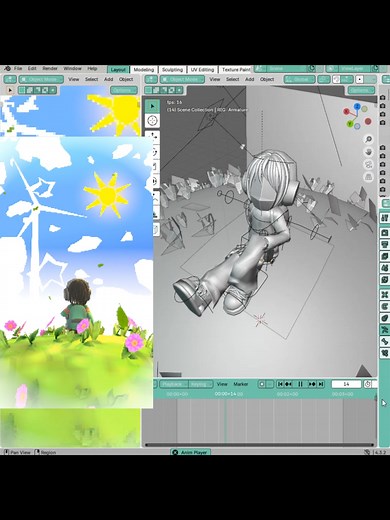Open left viewport Object Mode dropdown
390x520 pixels.
tap(41, 79)
